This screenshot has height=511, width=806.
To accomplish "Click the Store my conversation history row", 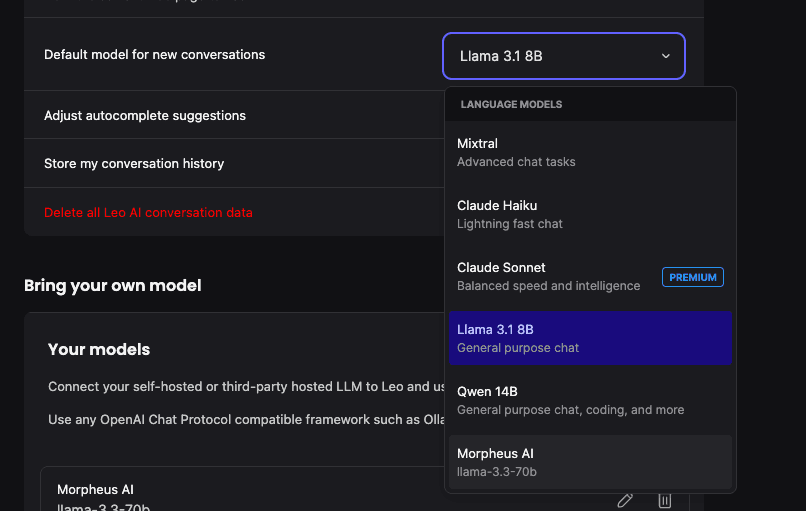I will [x=134, y=164].
